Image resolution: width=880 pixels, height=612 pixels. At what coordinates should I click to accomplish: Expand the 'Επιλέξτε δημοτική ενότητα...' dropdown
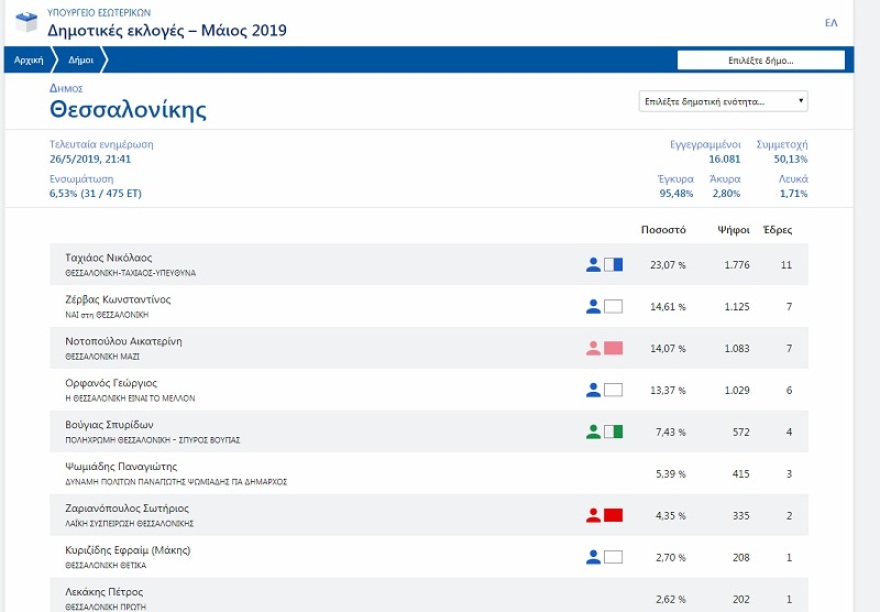point(723,101)
